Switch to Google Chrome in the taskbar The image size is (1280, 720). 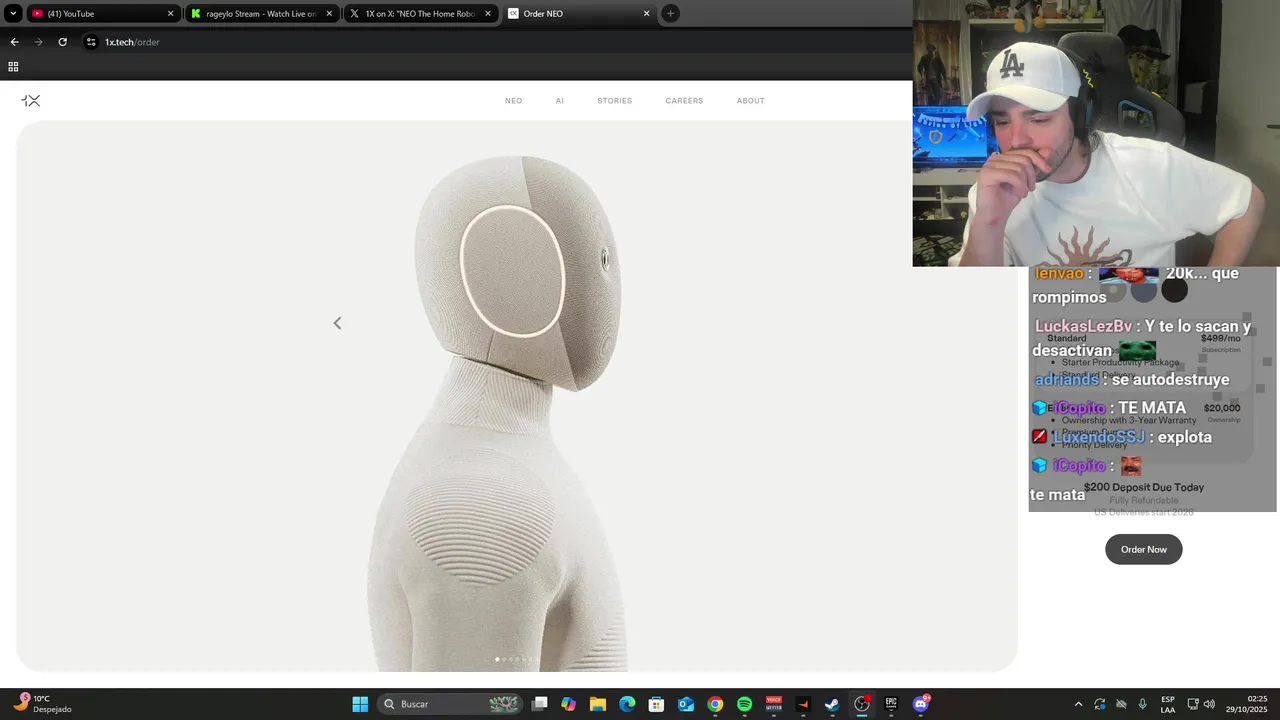(x=715, y=704)
